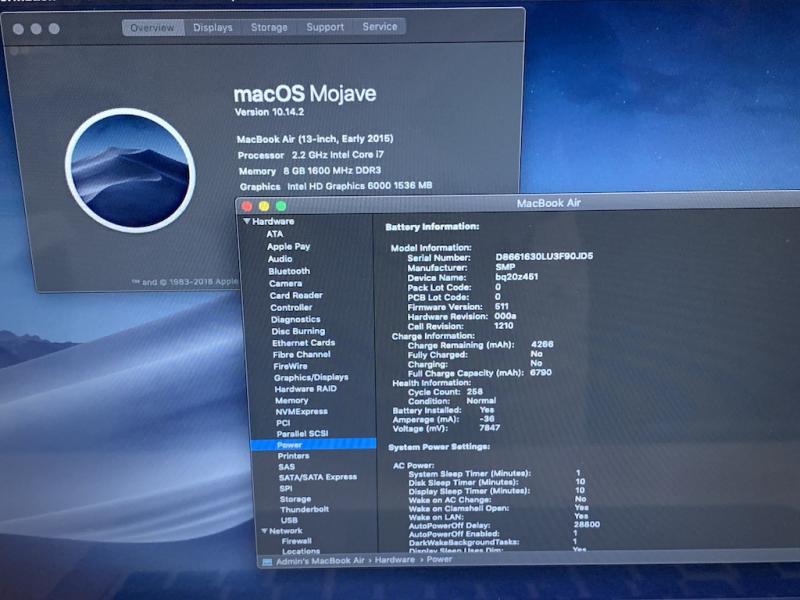
Task: Select PCI in the sidebar
Action: click(x=283, y=422)
